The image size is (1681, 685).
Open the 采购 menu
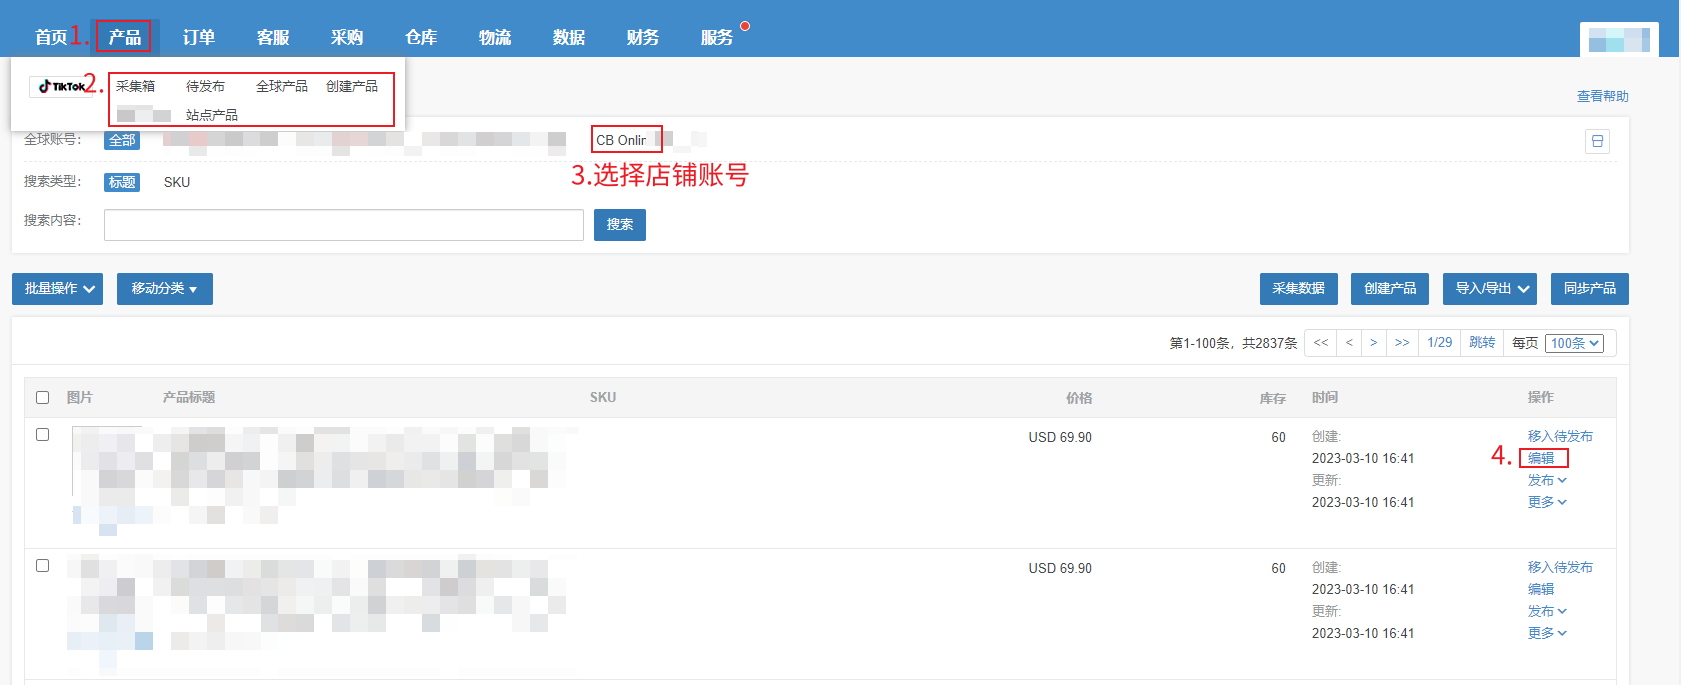click(x=347, y=37)
